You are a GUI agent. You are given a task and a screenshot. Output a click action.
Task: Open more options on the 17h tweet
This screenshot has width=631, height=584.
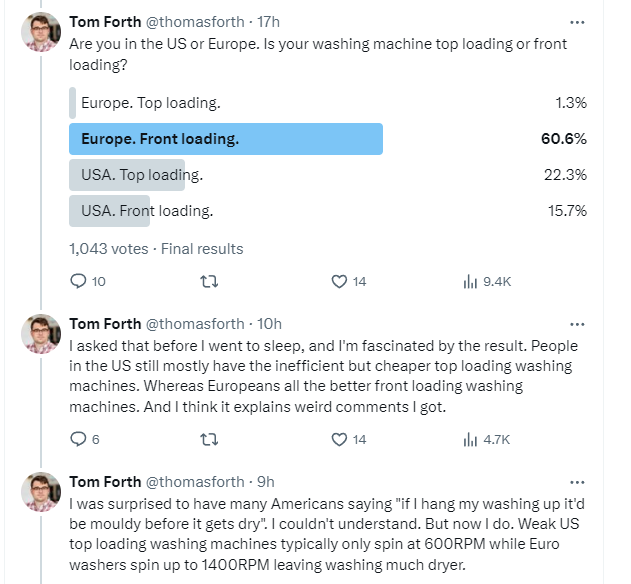[x=577, y=22]
